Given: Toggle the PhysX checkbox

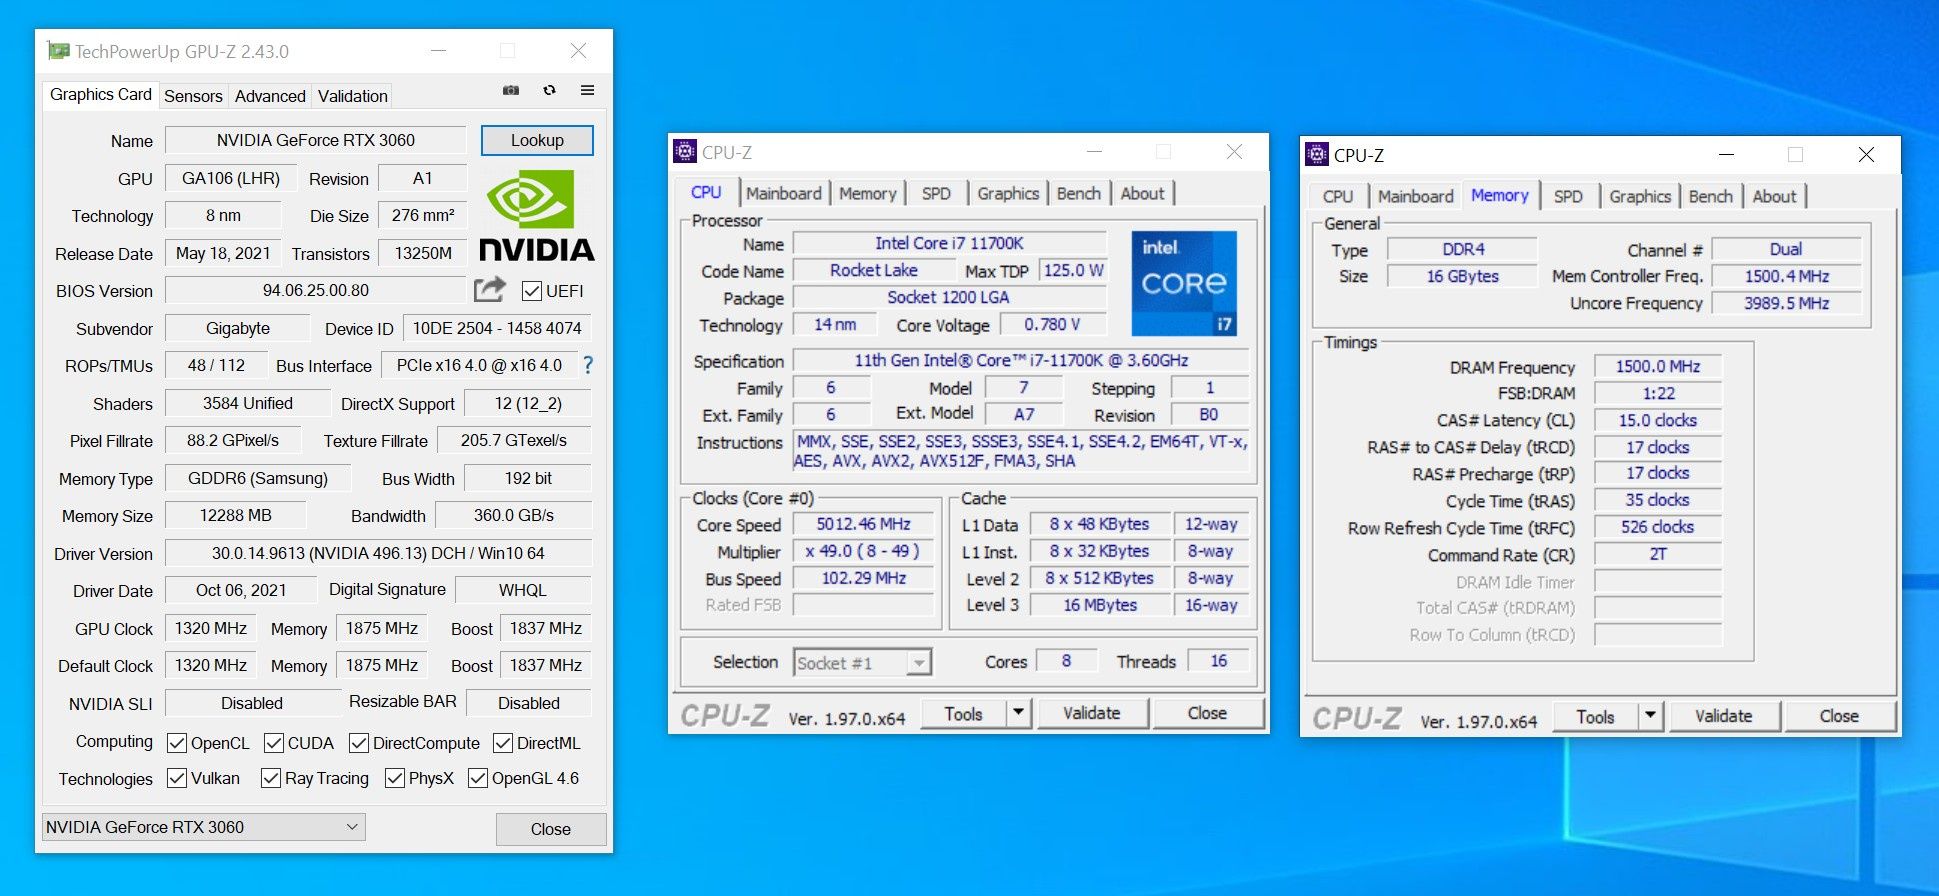Looking at the screenshot, I should pos(395,778).
